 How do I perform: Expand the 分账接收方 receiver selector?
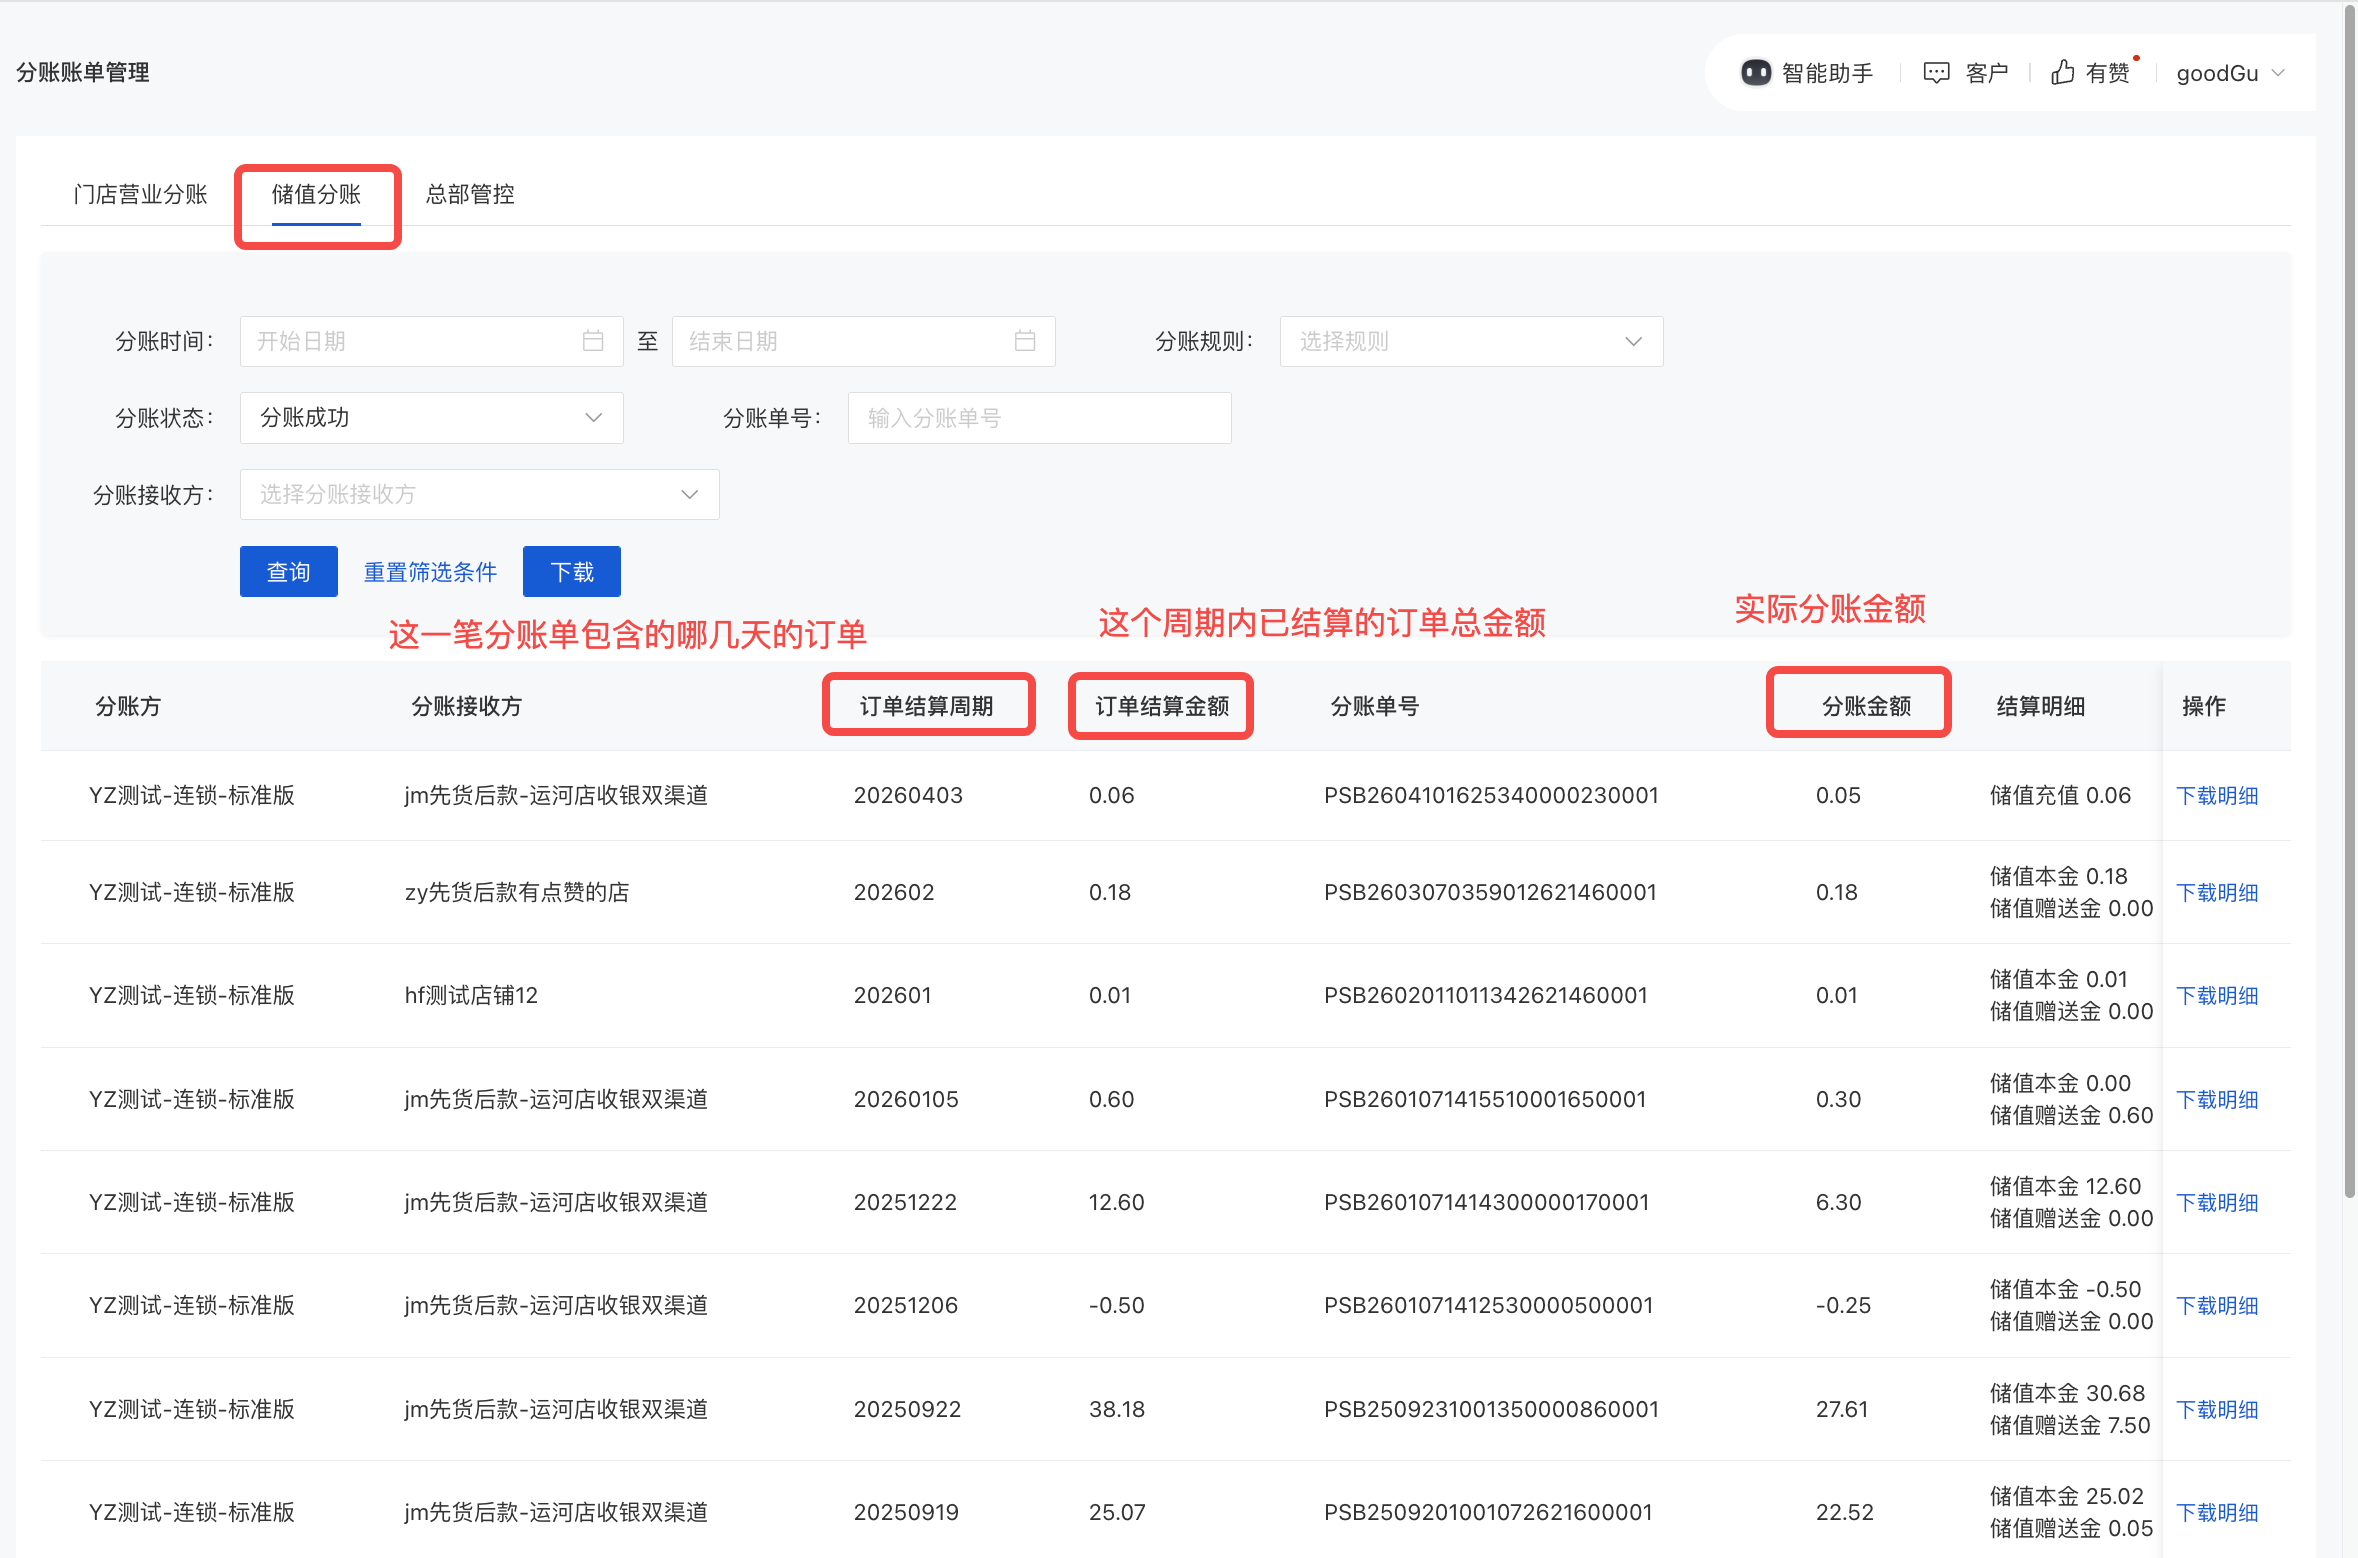point(479,495)
